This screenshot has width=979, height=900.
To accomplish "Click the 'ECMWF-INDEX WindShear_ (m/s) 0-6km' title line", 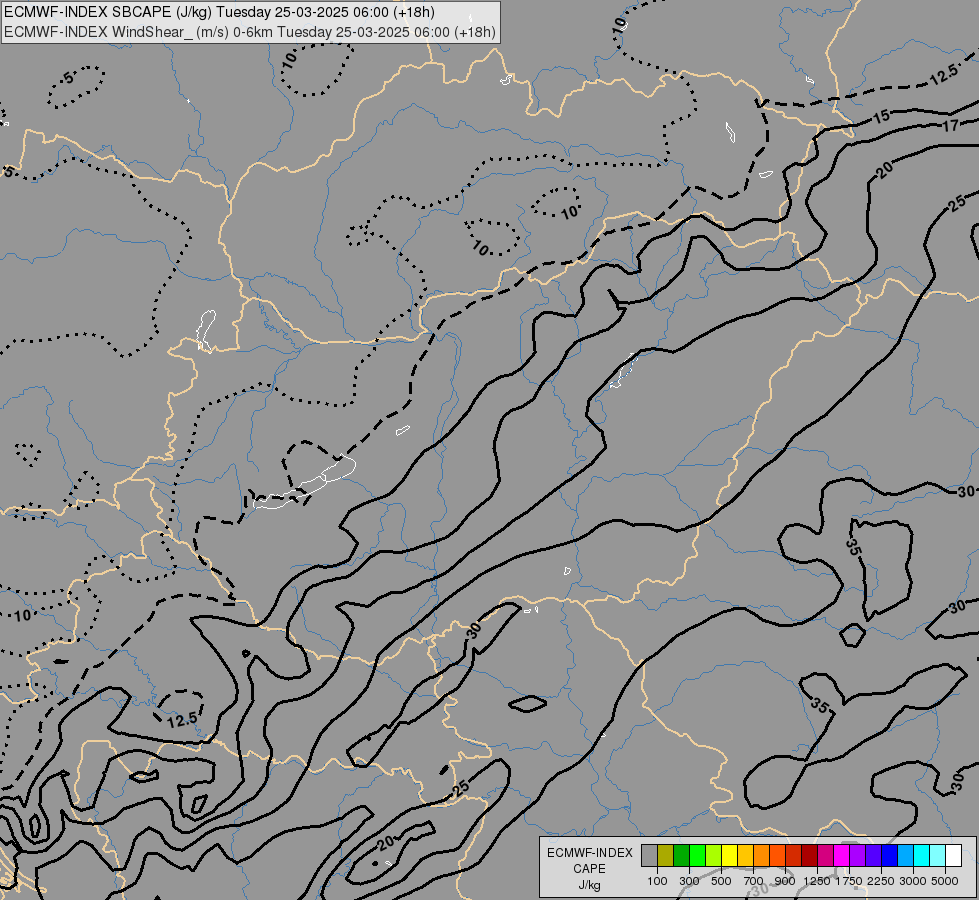I will point(250,32).
